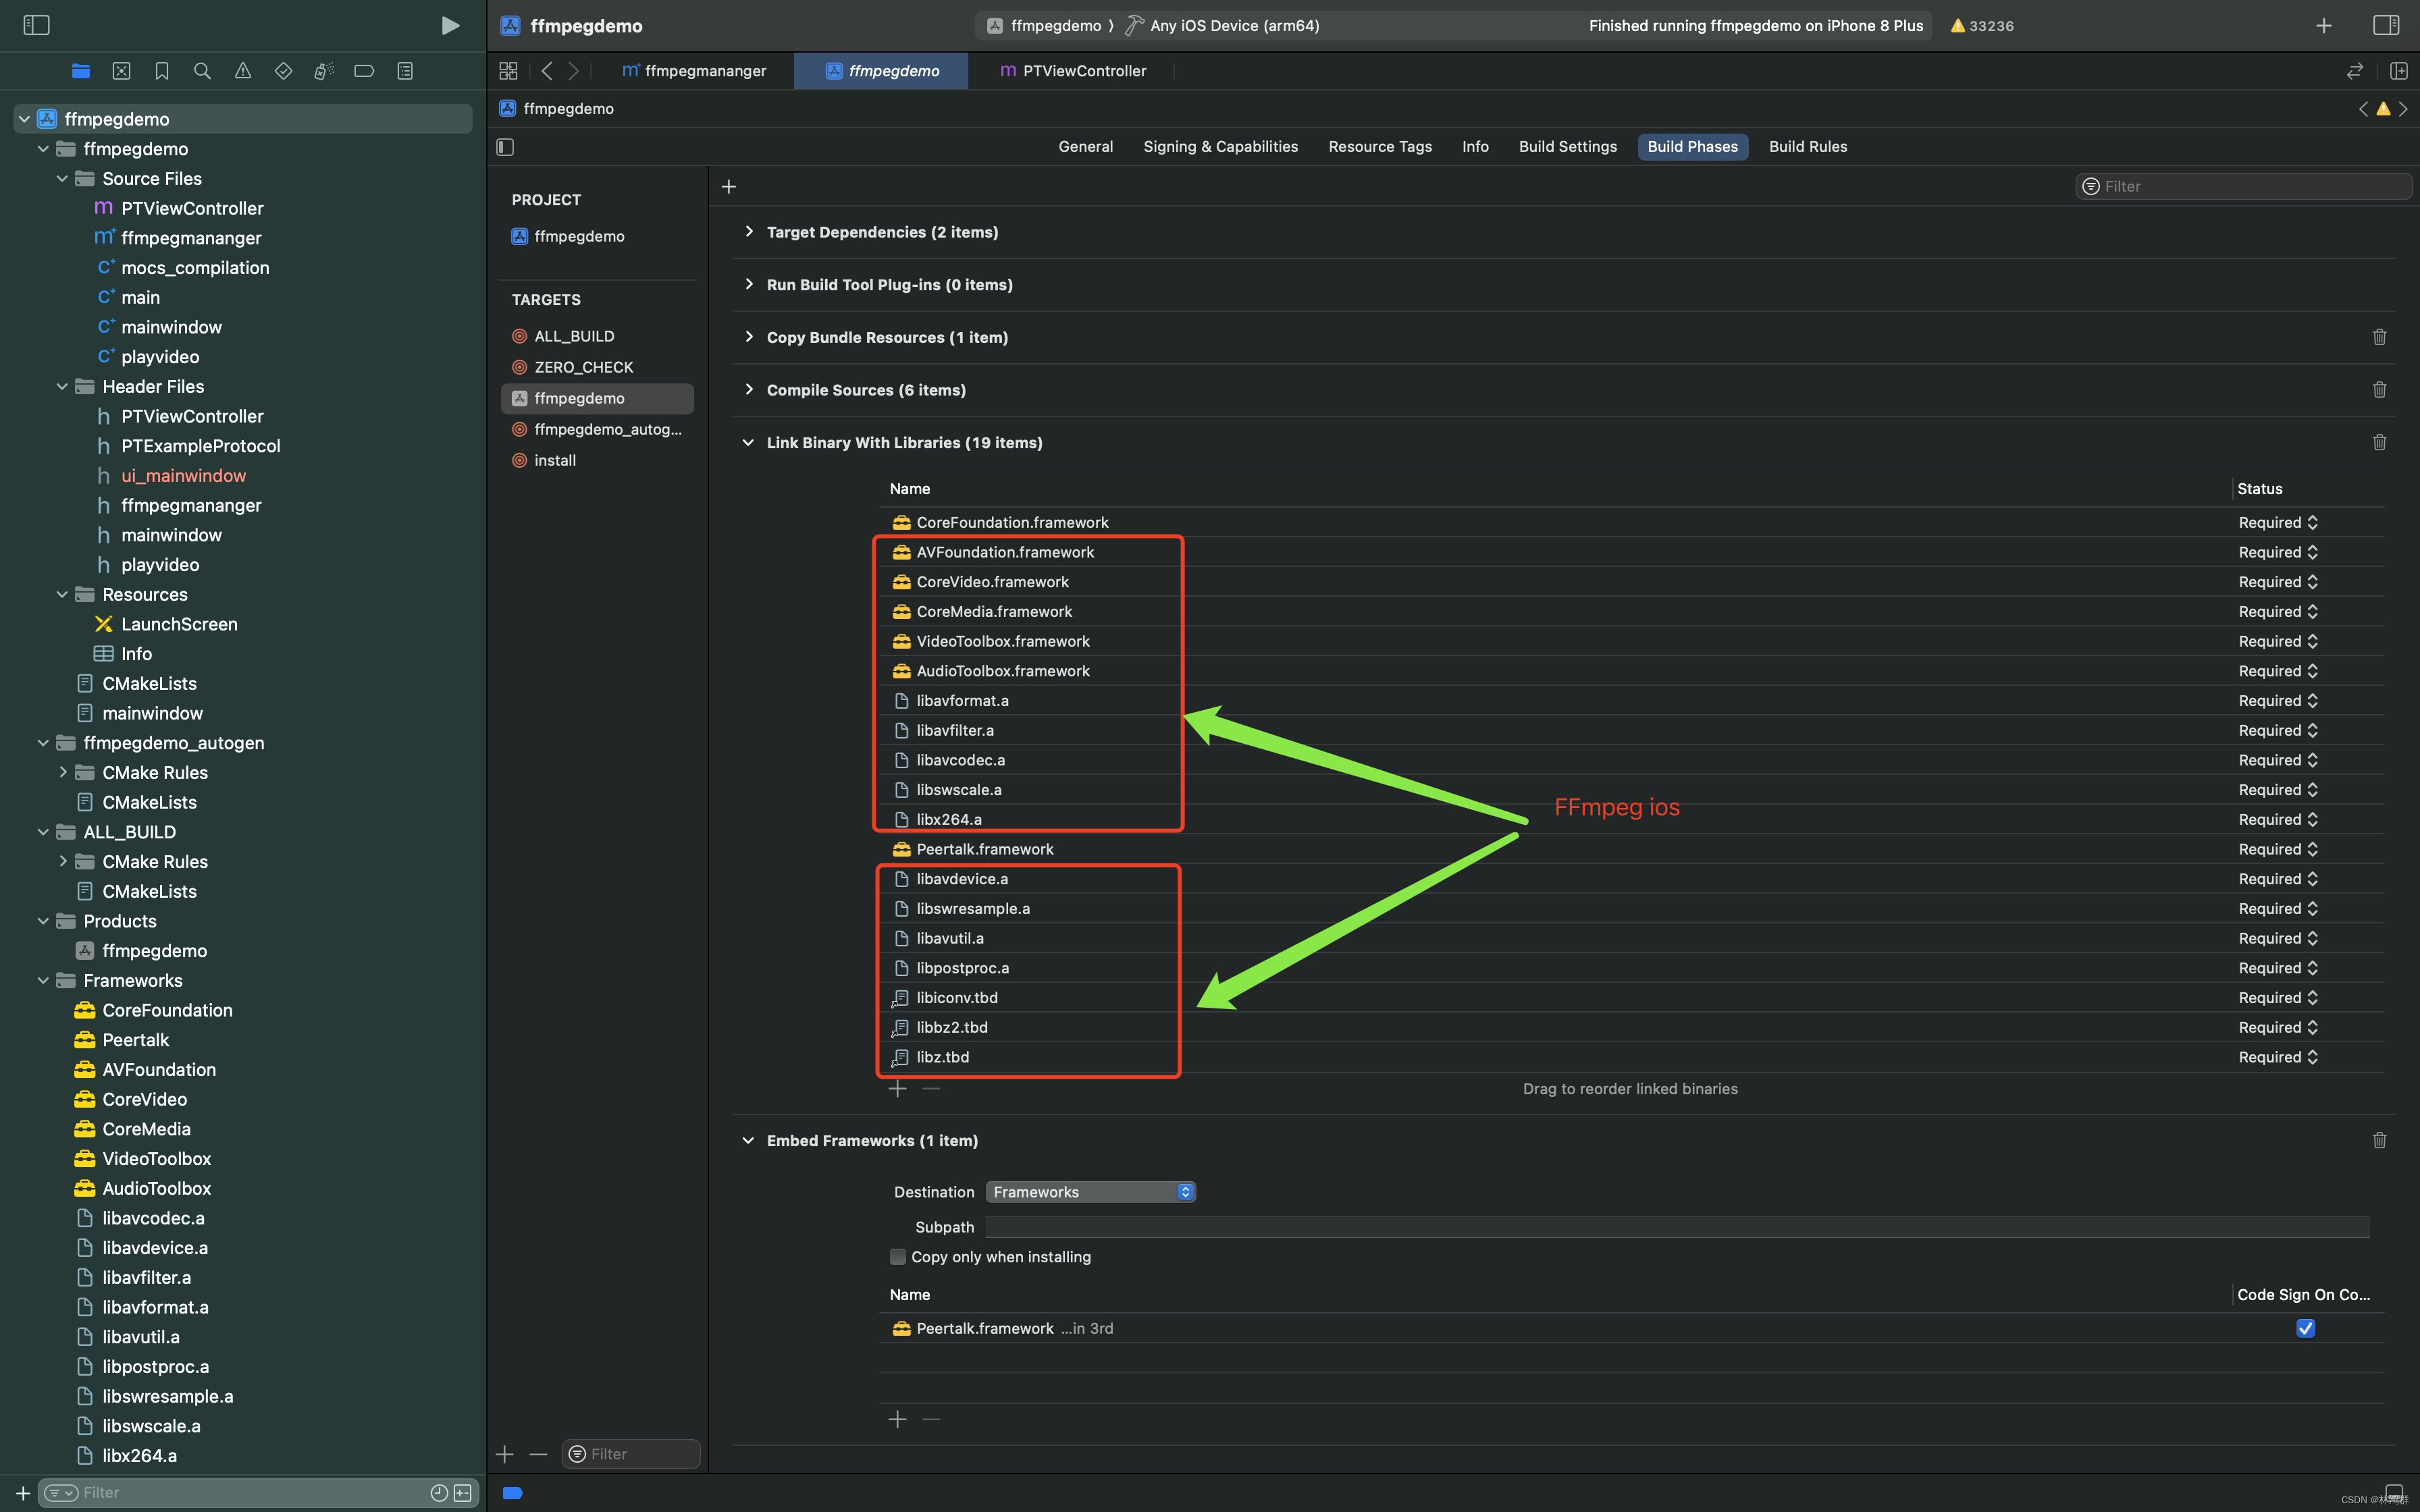2420x1512 pixels.
Task: Enable Copy only when installing checkbox
Action: (x=898, y=1257)
